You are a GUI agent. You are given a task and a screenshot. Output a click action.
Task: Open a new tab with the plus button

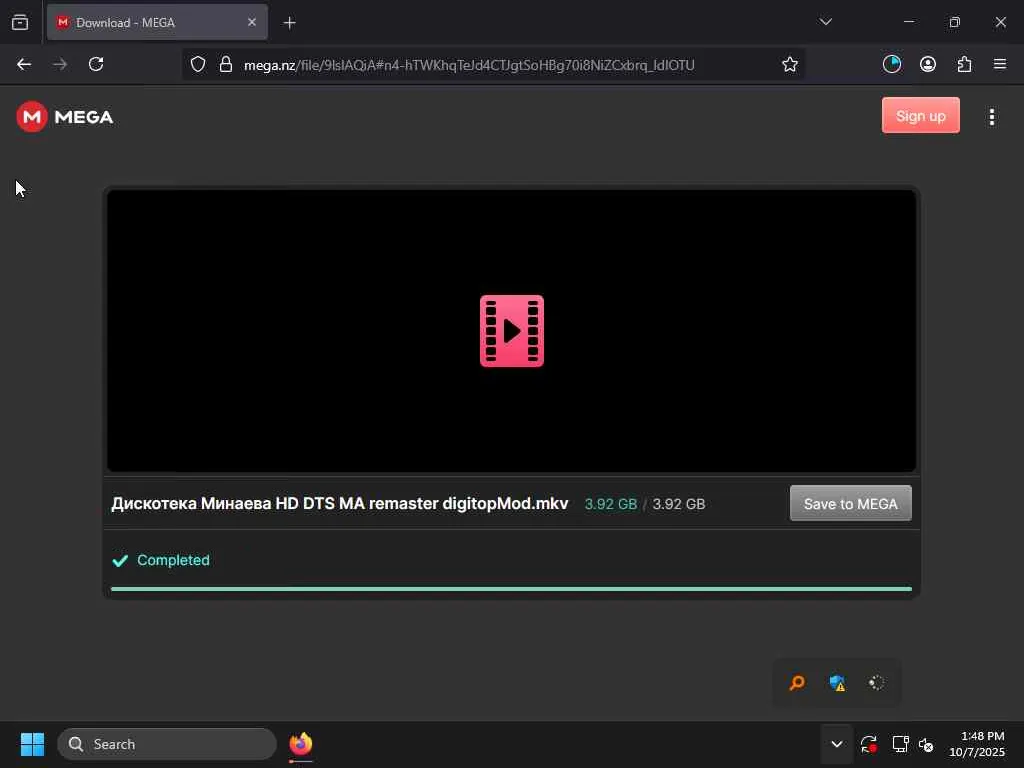[x=289, y=23]
